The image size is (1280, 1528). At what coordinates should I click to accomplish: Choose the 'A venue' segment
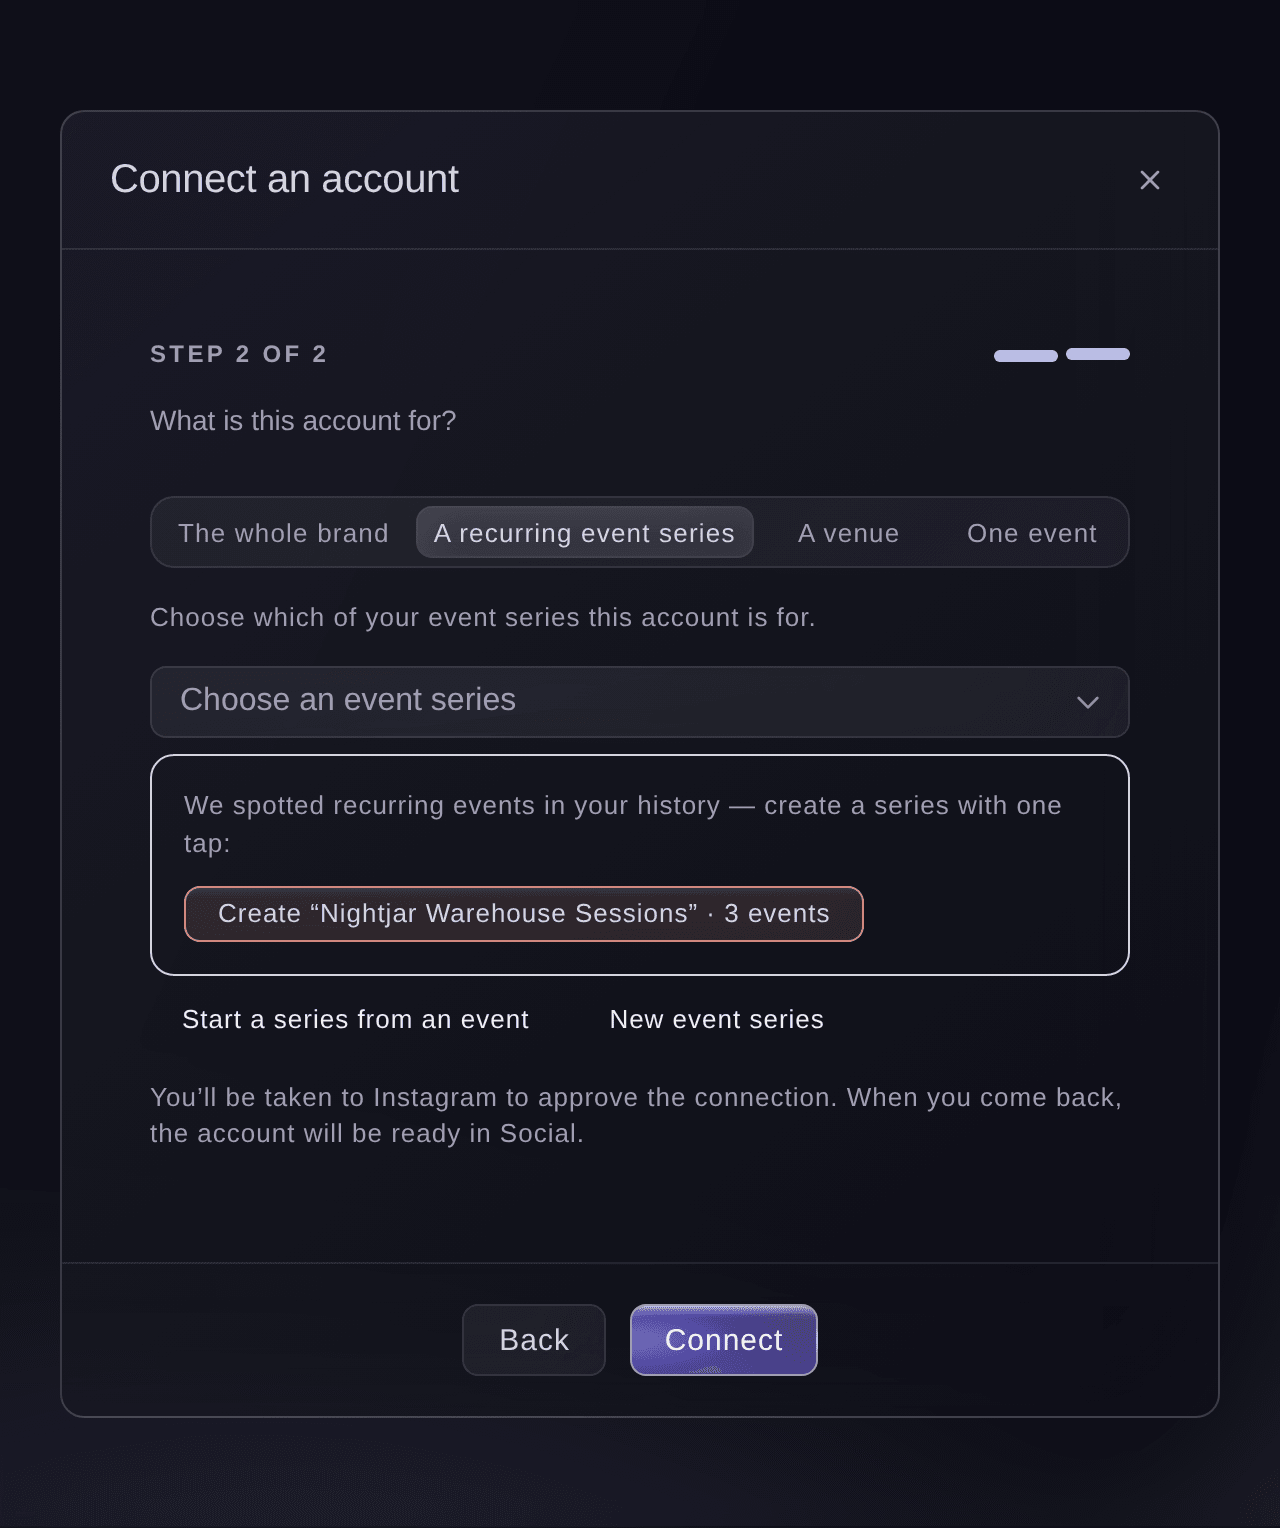pyautogui.click(x=849, y=533)
